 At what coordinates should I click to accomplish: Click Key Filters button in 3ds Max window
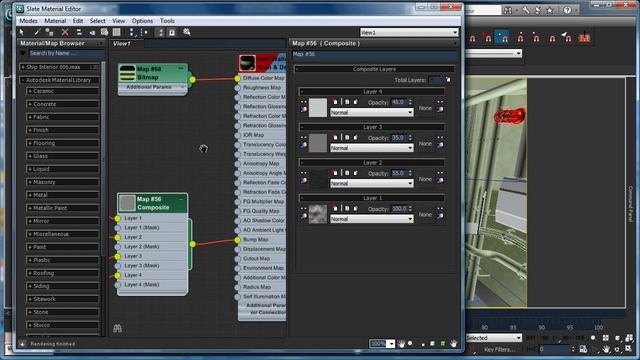[499, 350]
